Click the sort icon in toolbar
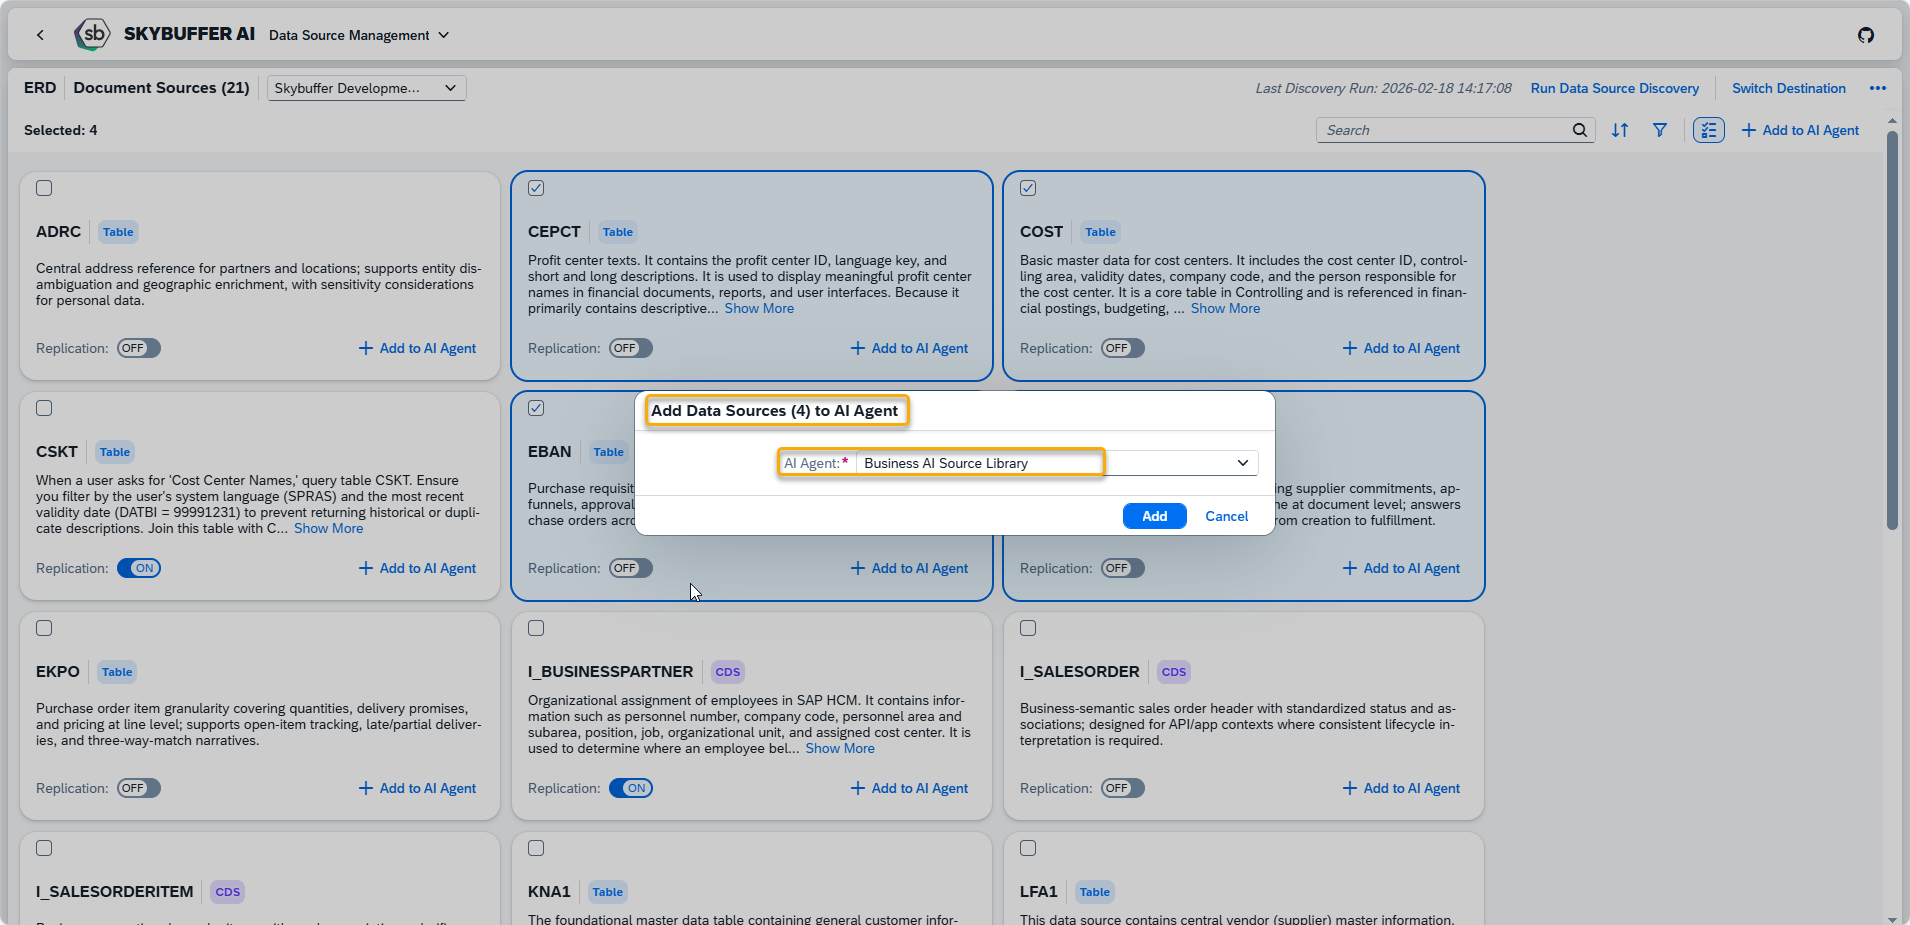 [1620, 130]
